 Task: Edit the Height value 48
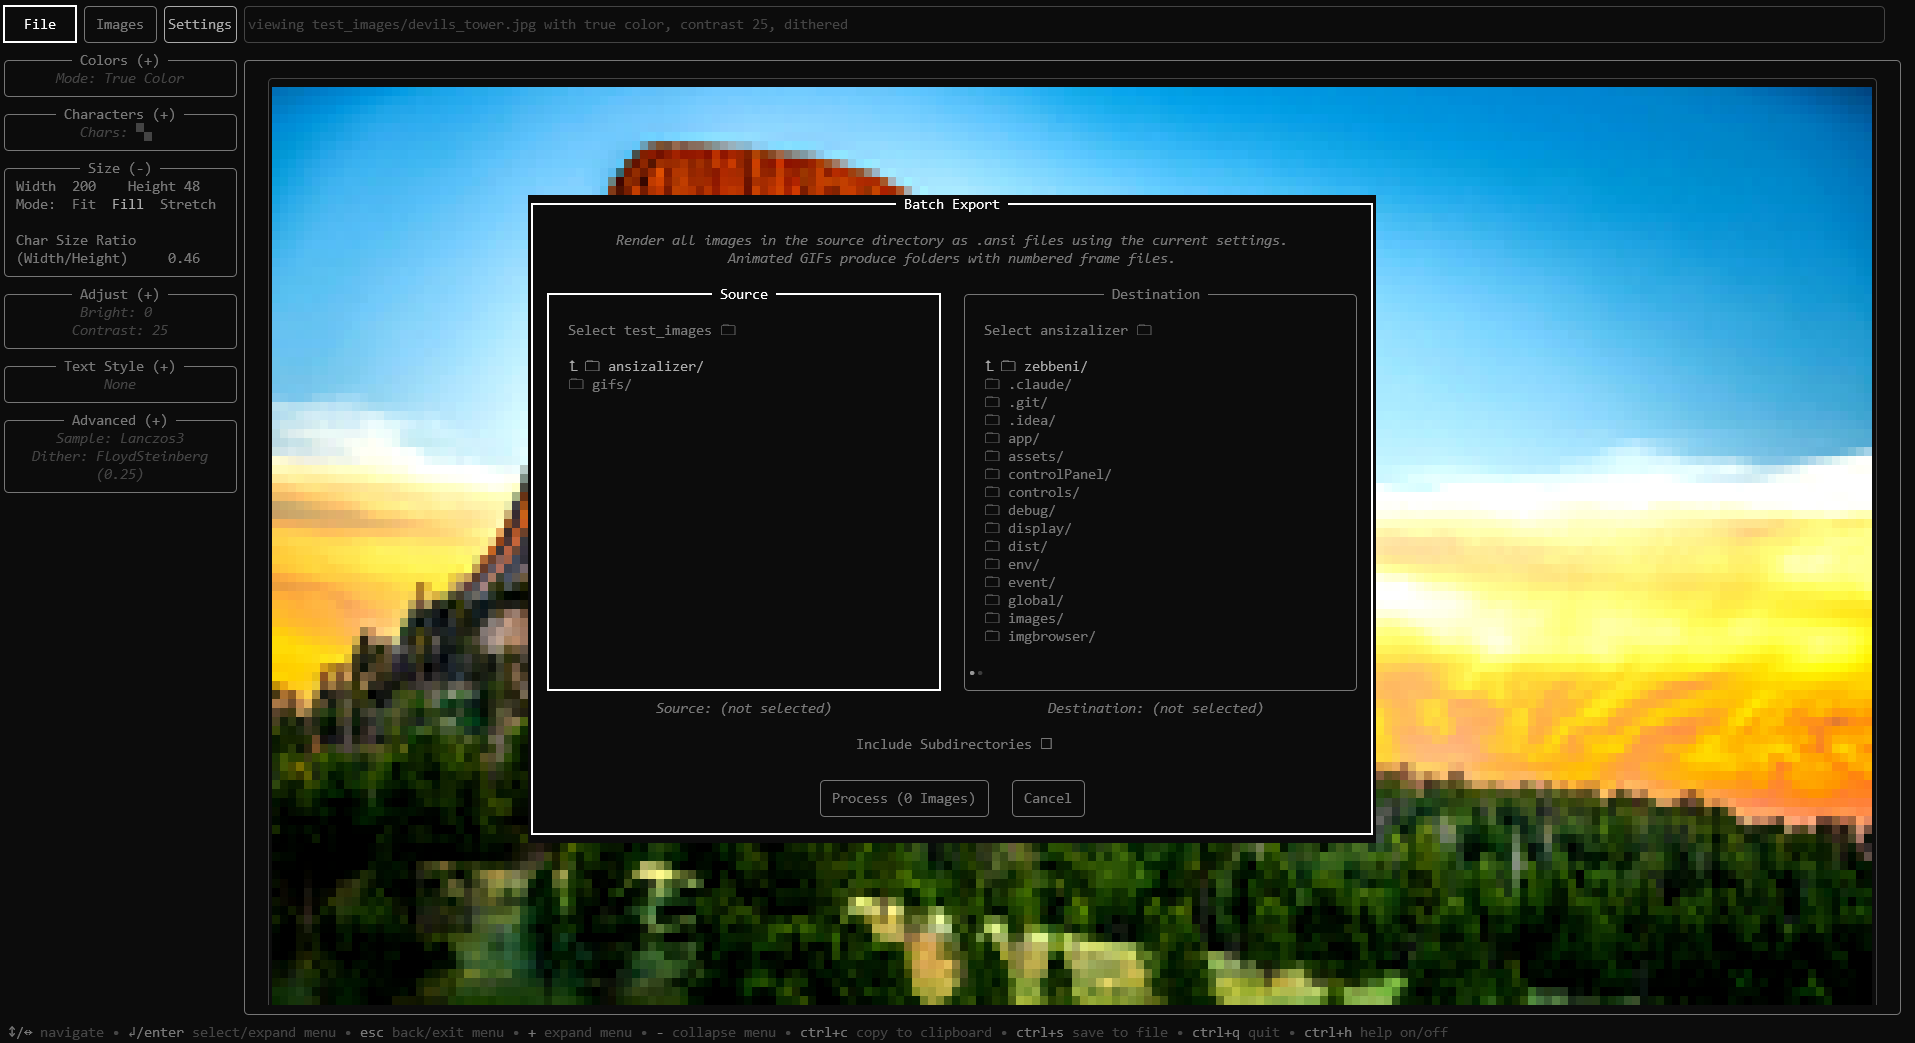[x=192, y=186]
